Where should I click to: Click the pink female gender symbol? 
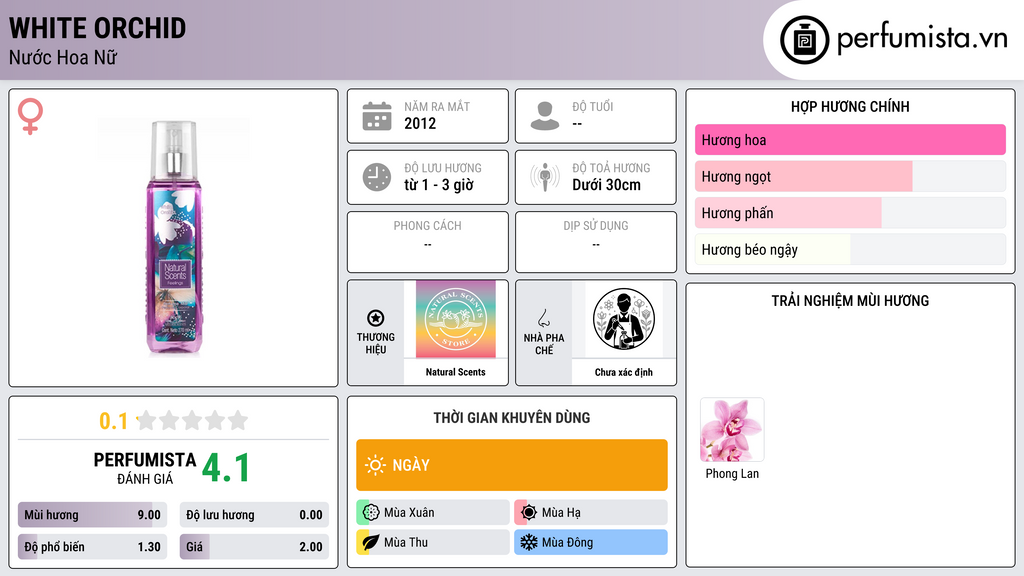click(30, 116)
